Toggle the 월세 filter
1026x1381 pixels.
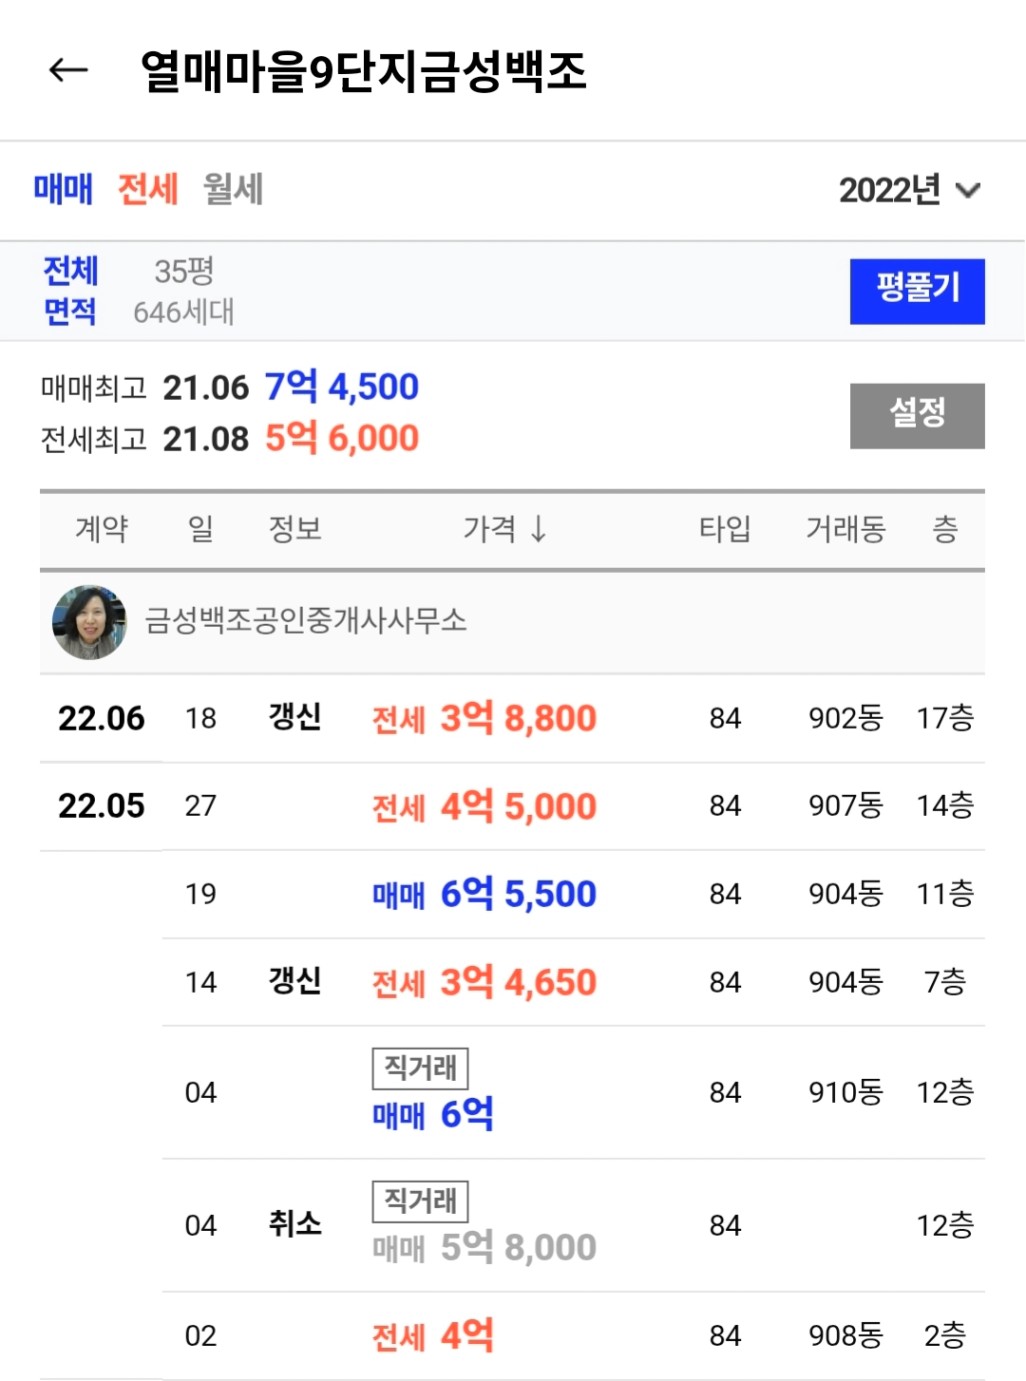tap(232, 188)
